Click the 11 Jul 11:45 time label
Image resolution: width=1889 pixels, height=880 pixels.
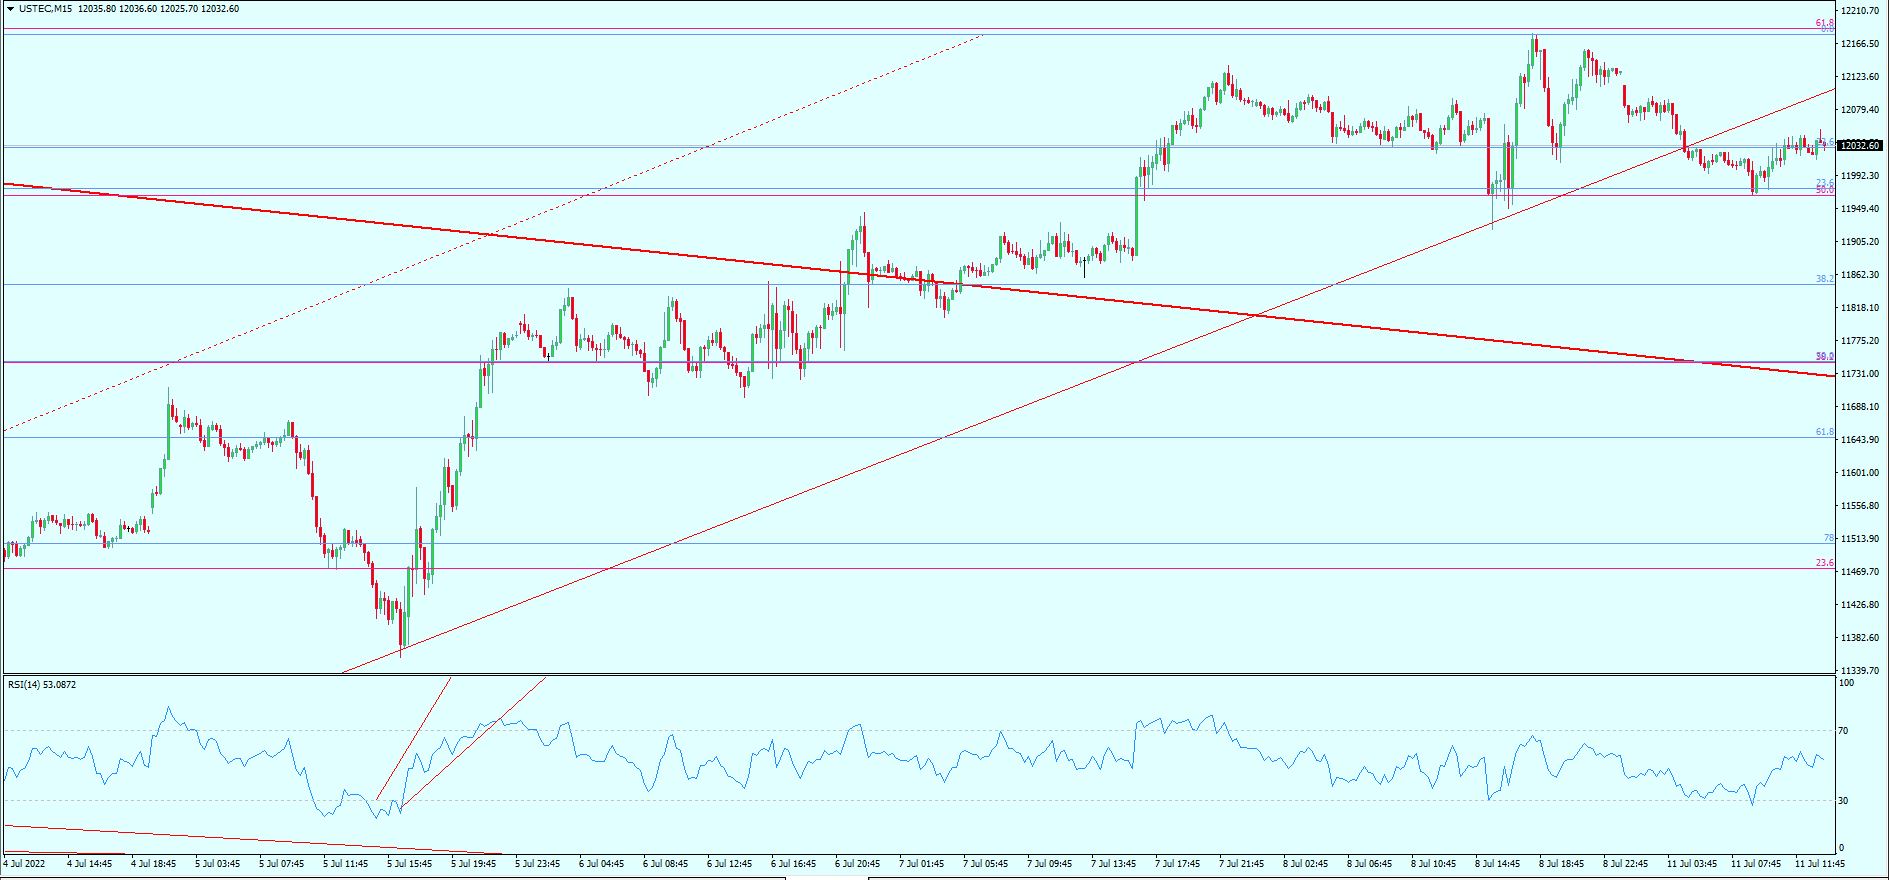[1819, 863]
